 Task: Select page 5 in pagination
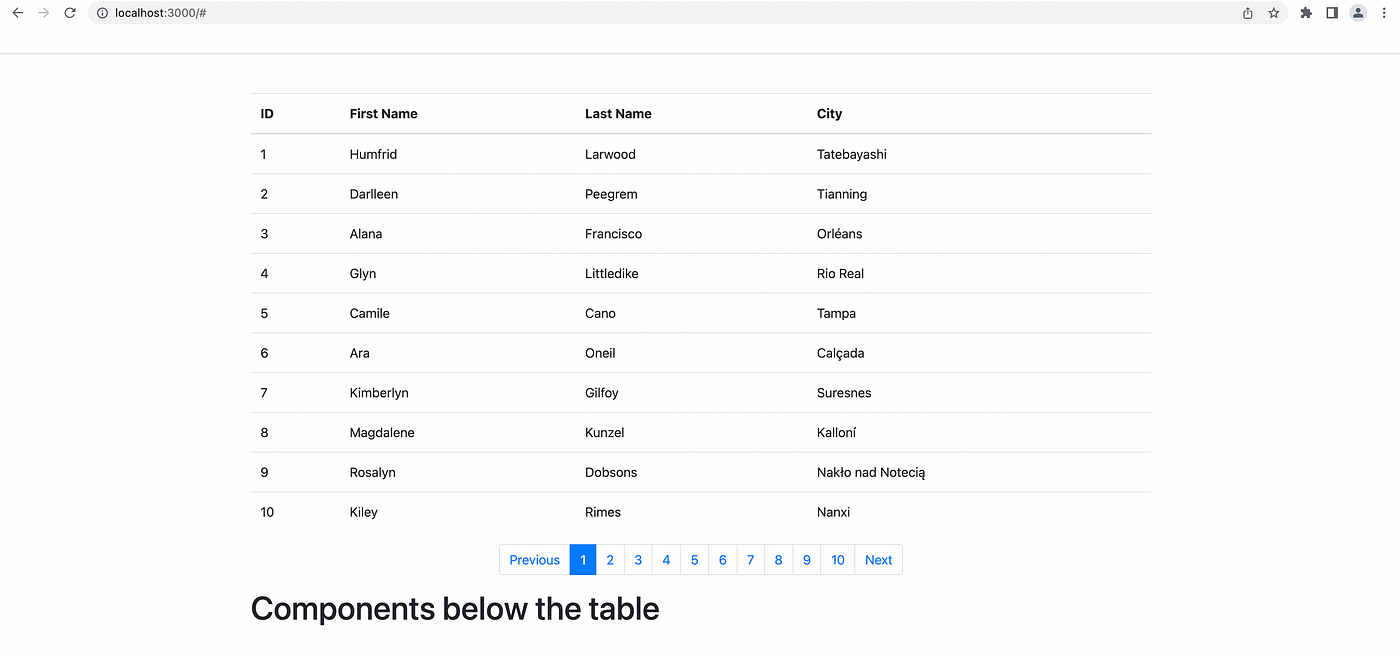pyautogui.click(x=694, y=560)
